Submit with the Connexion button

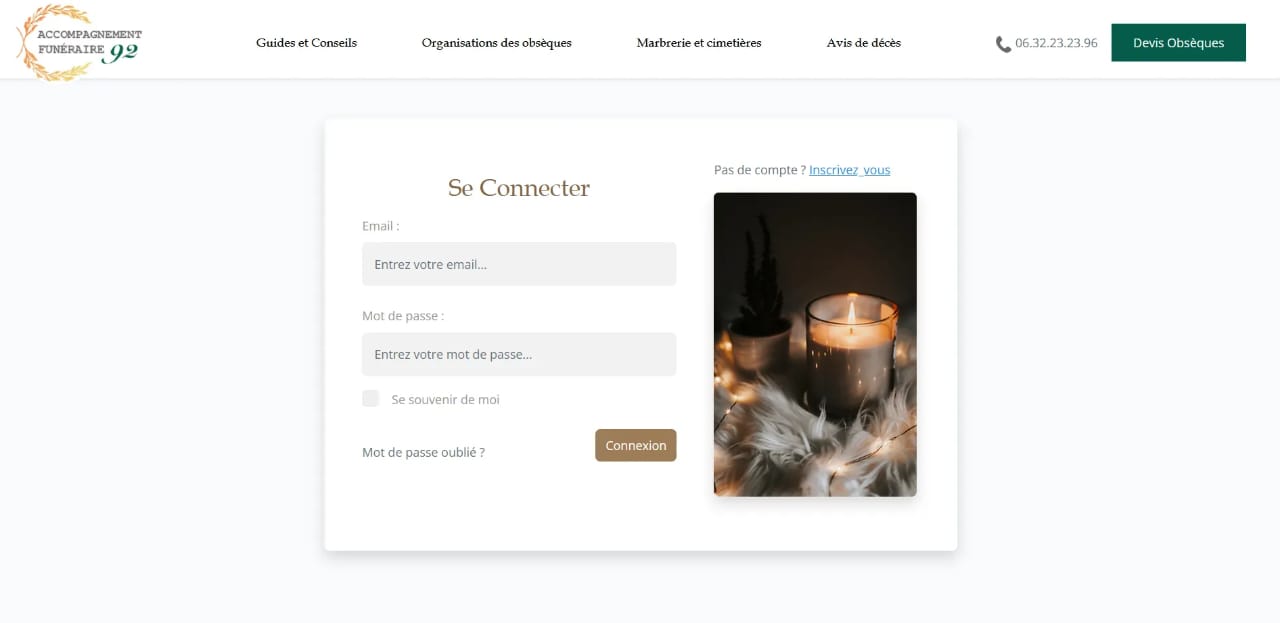[x=636, y=445]
